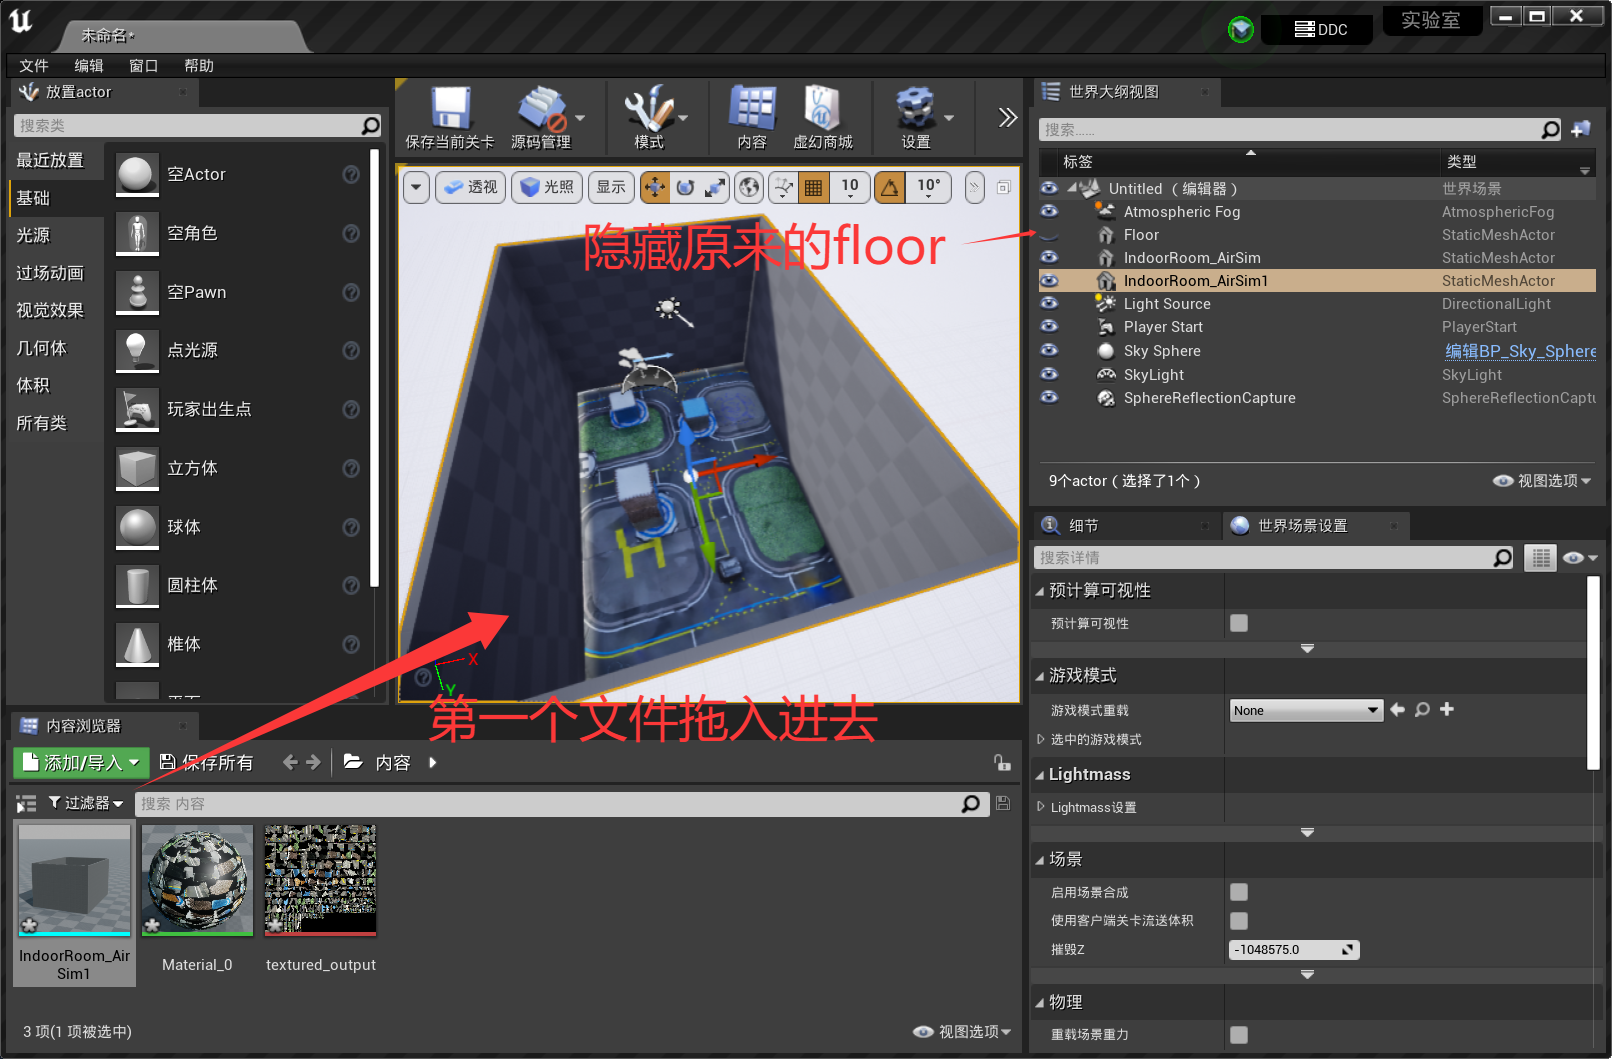Open the 帮助 (Help) menu

tap(199, 66)
